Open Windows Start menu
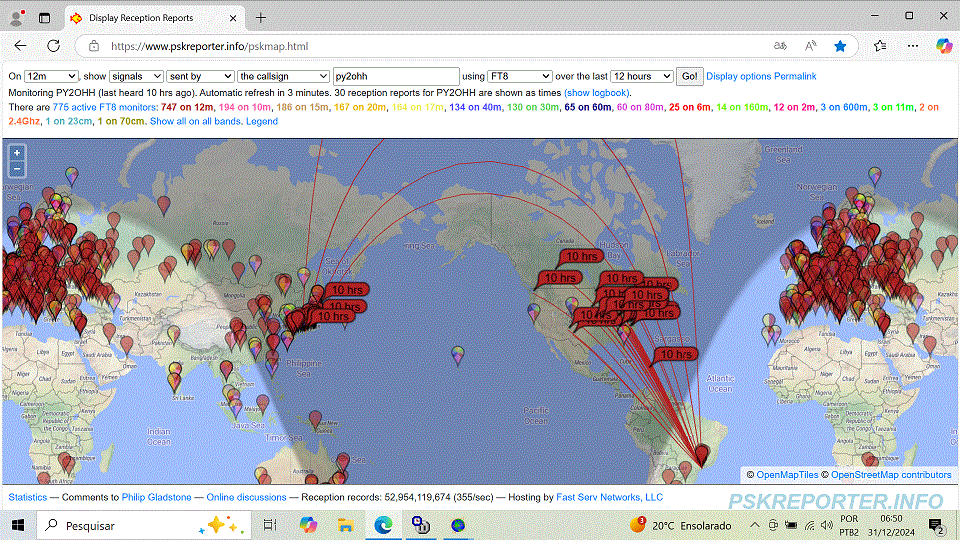The height and width of the screenshot is (540, 960). coord(18,525)
